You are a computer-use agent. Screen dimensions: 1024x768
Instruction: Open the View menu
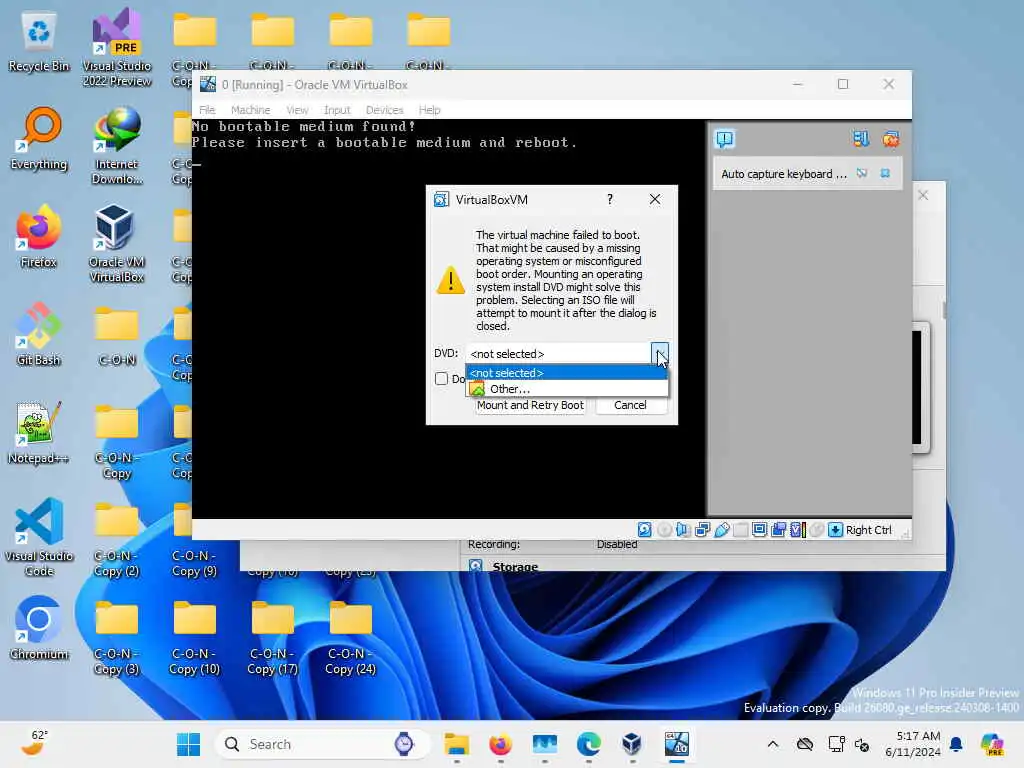(297, 110)
